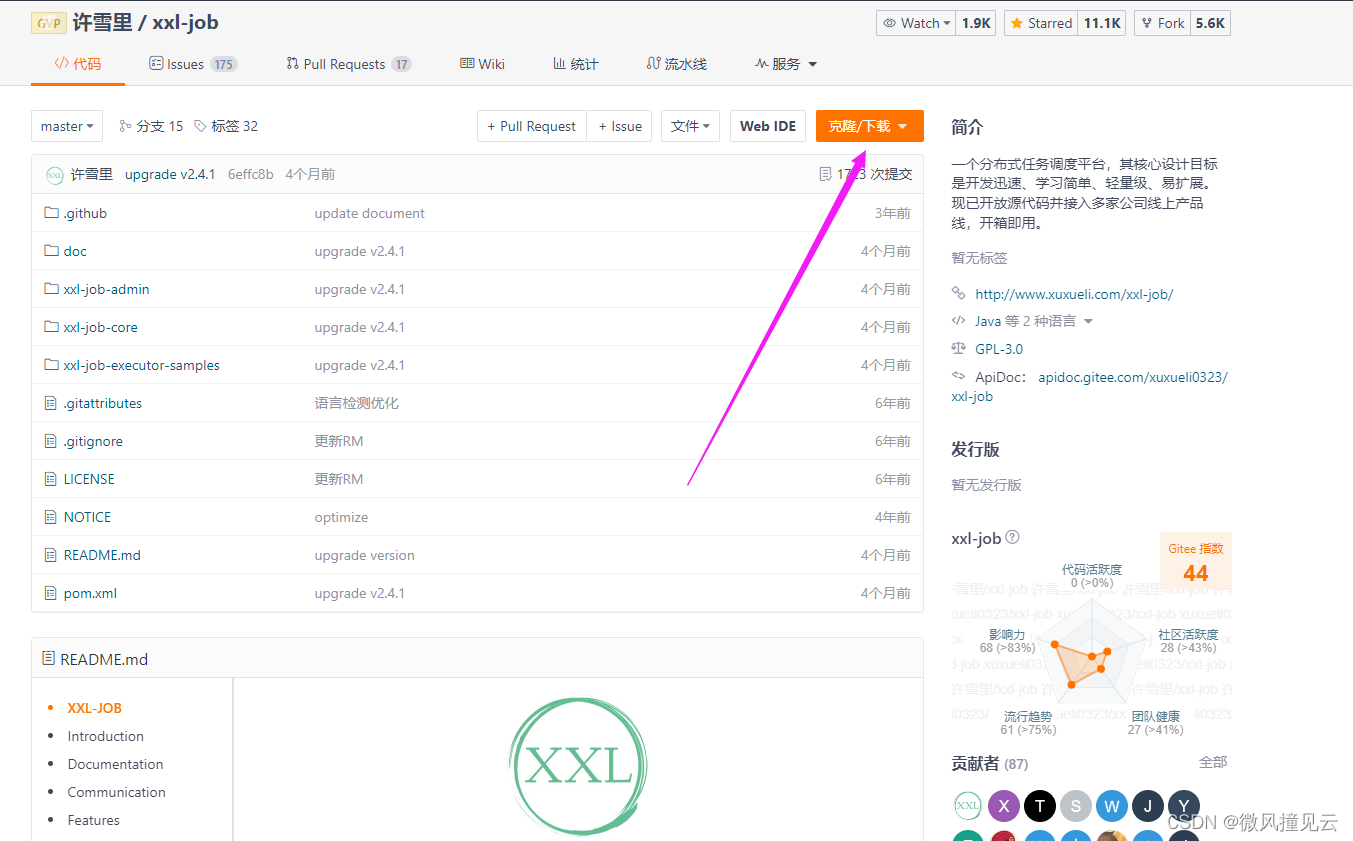Viewport: 1353px width, 841px height.
Task: Click the XXL contributor avatar
Action: 967,805
